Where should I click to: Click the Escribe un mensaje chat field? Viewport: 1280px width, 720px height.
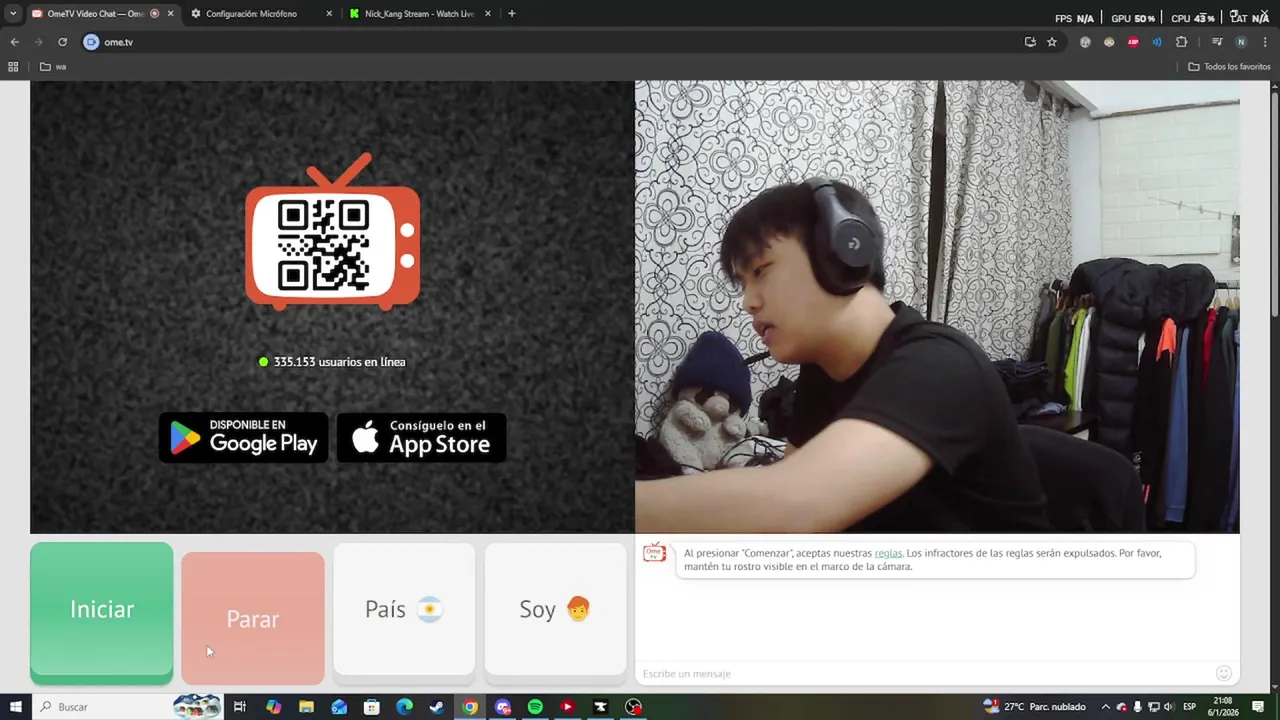click(925, 673)
